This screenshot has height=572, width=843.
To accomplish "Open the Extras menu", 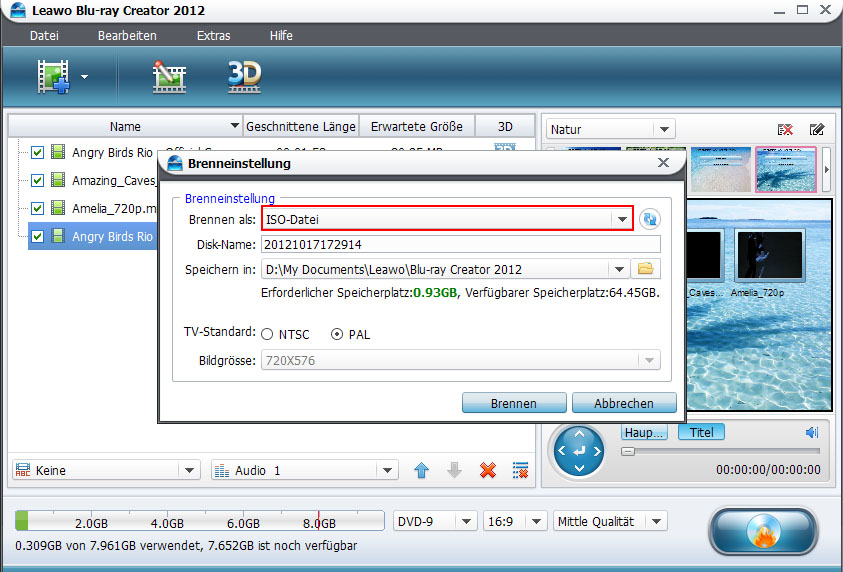I will [x=213, y=35].
